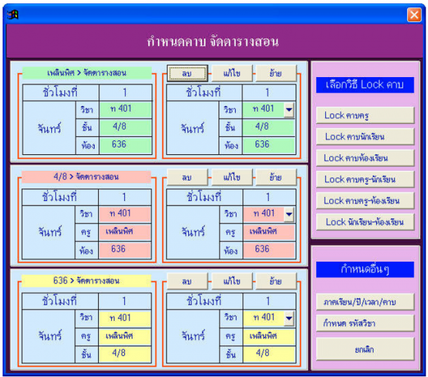
Task: Click the green heading เพลินพิศ > จัดตารางสอน
Action: pos(87,73)
